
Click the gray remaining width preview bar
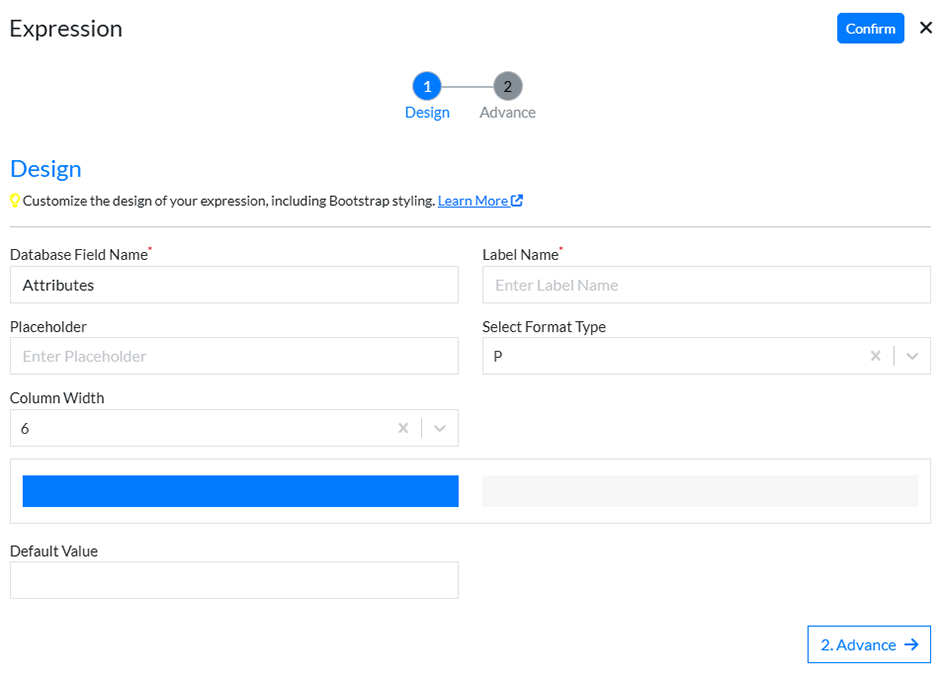[700, 491]
